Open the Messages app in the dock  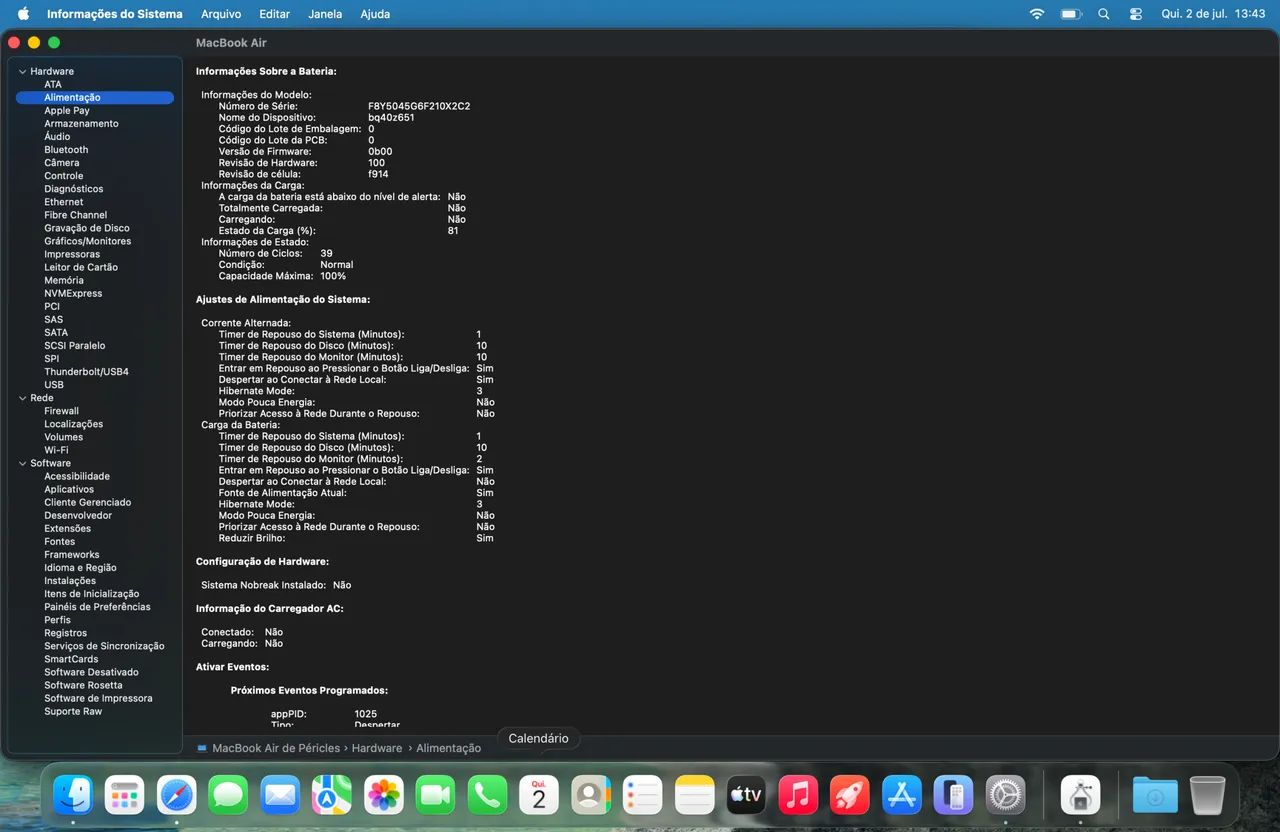point(228,796)
